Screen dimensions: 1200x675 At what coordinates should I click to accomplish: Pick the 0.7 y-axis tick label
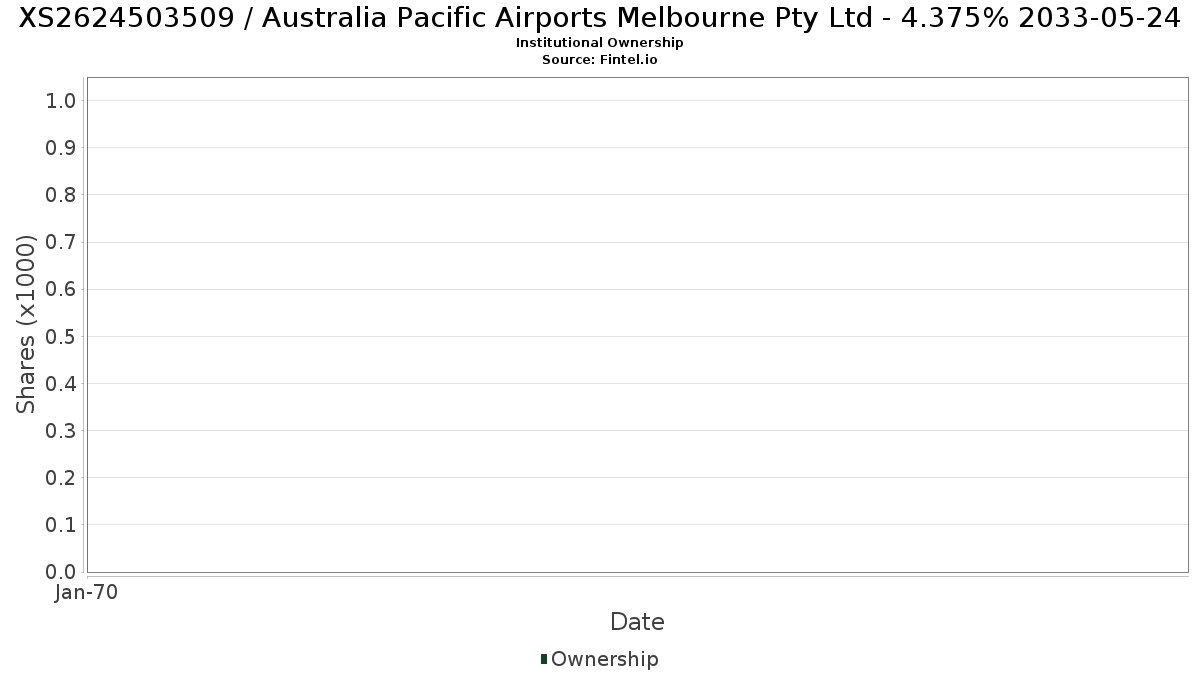point(61,242)
